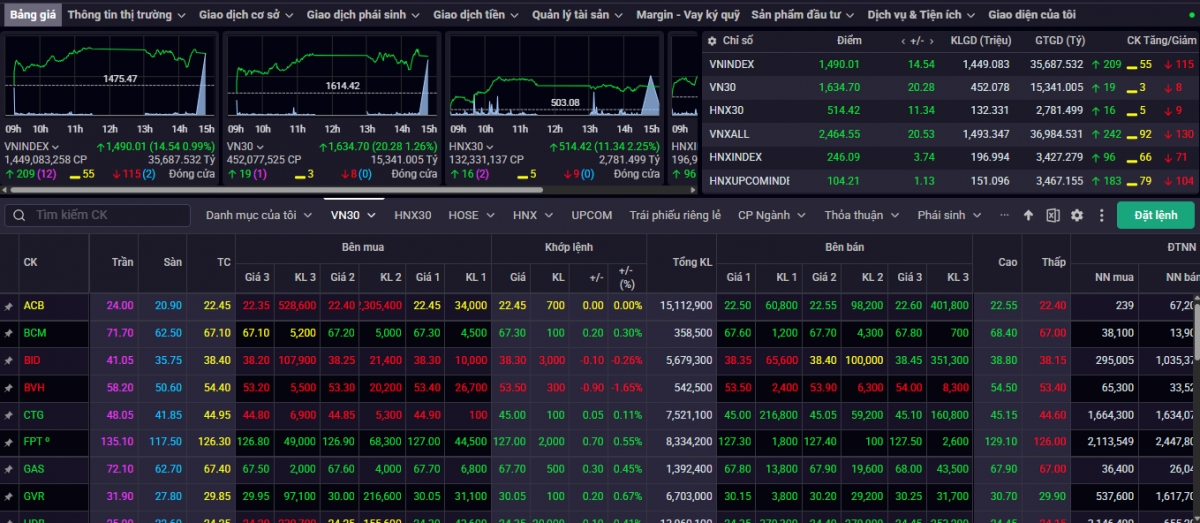Click the GTGD (Tỷ) index column header
Image resolution: width=1200 pixels, height=523 pixels.
pos(1061,41)
